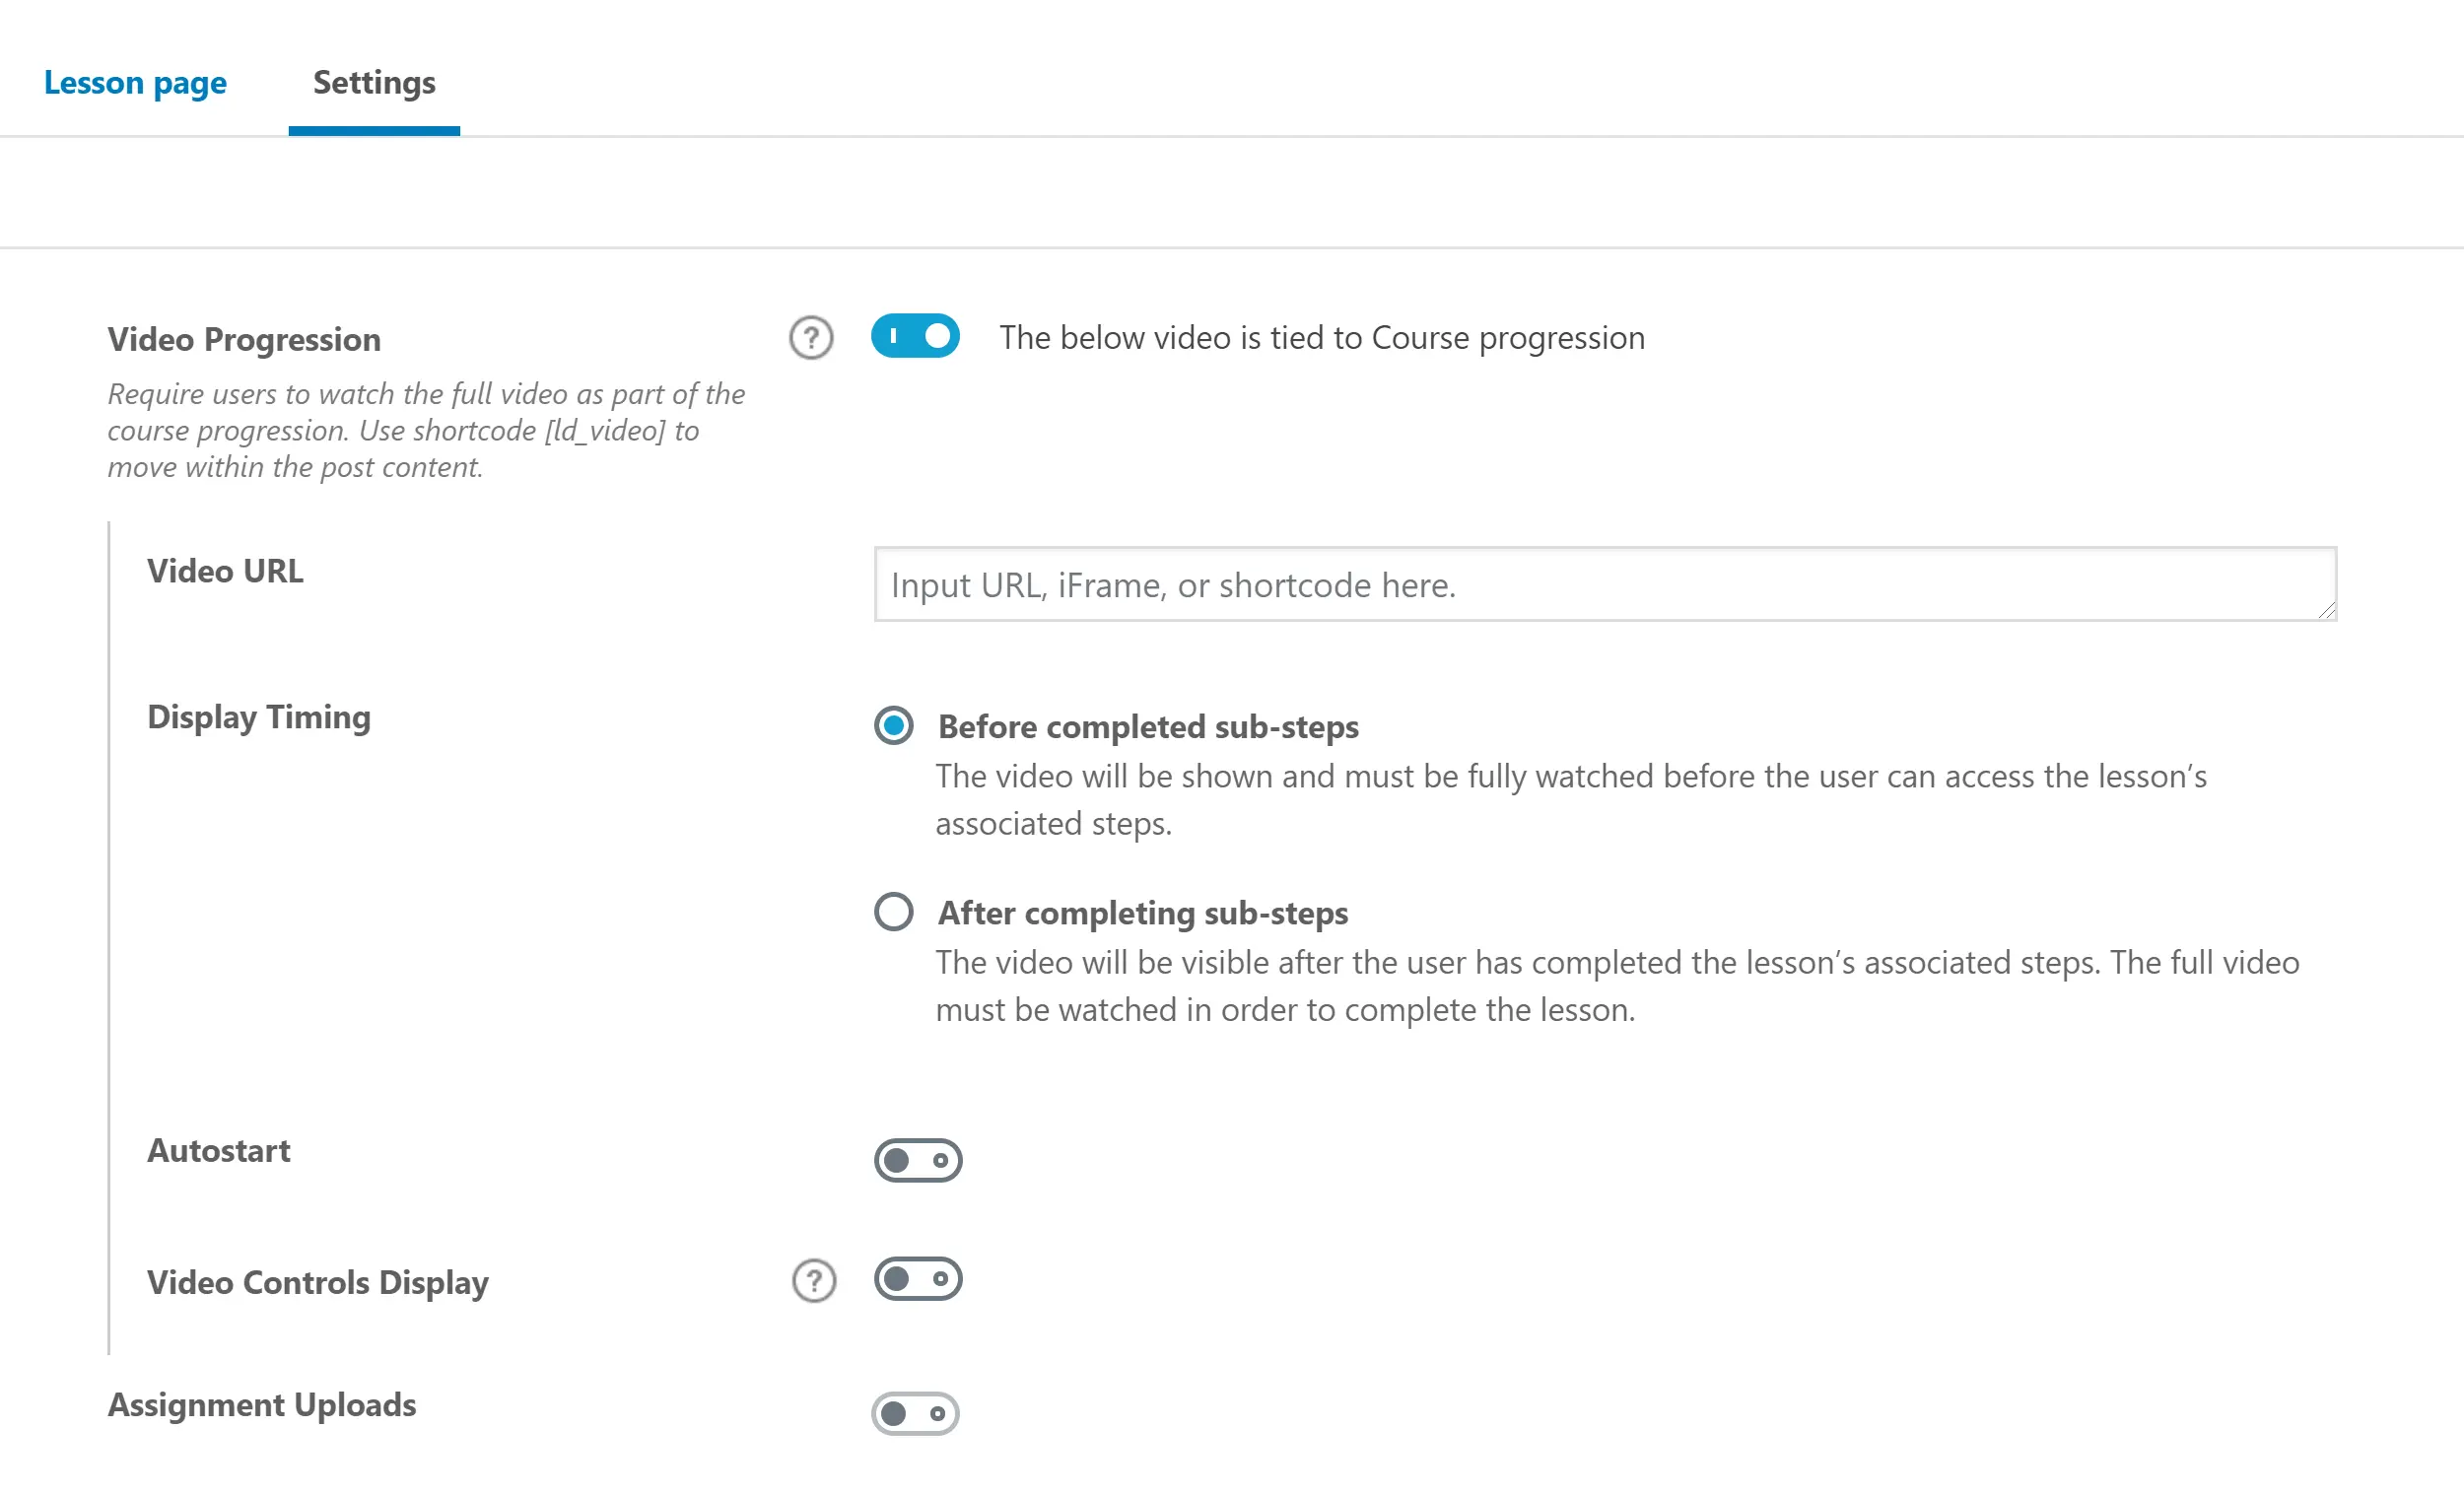Click the After completing sub-steps label
Image resolution: width=2464 pixels, height=1496 pixels.
(1142, 912)
